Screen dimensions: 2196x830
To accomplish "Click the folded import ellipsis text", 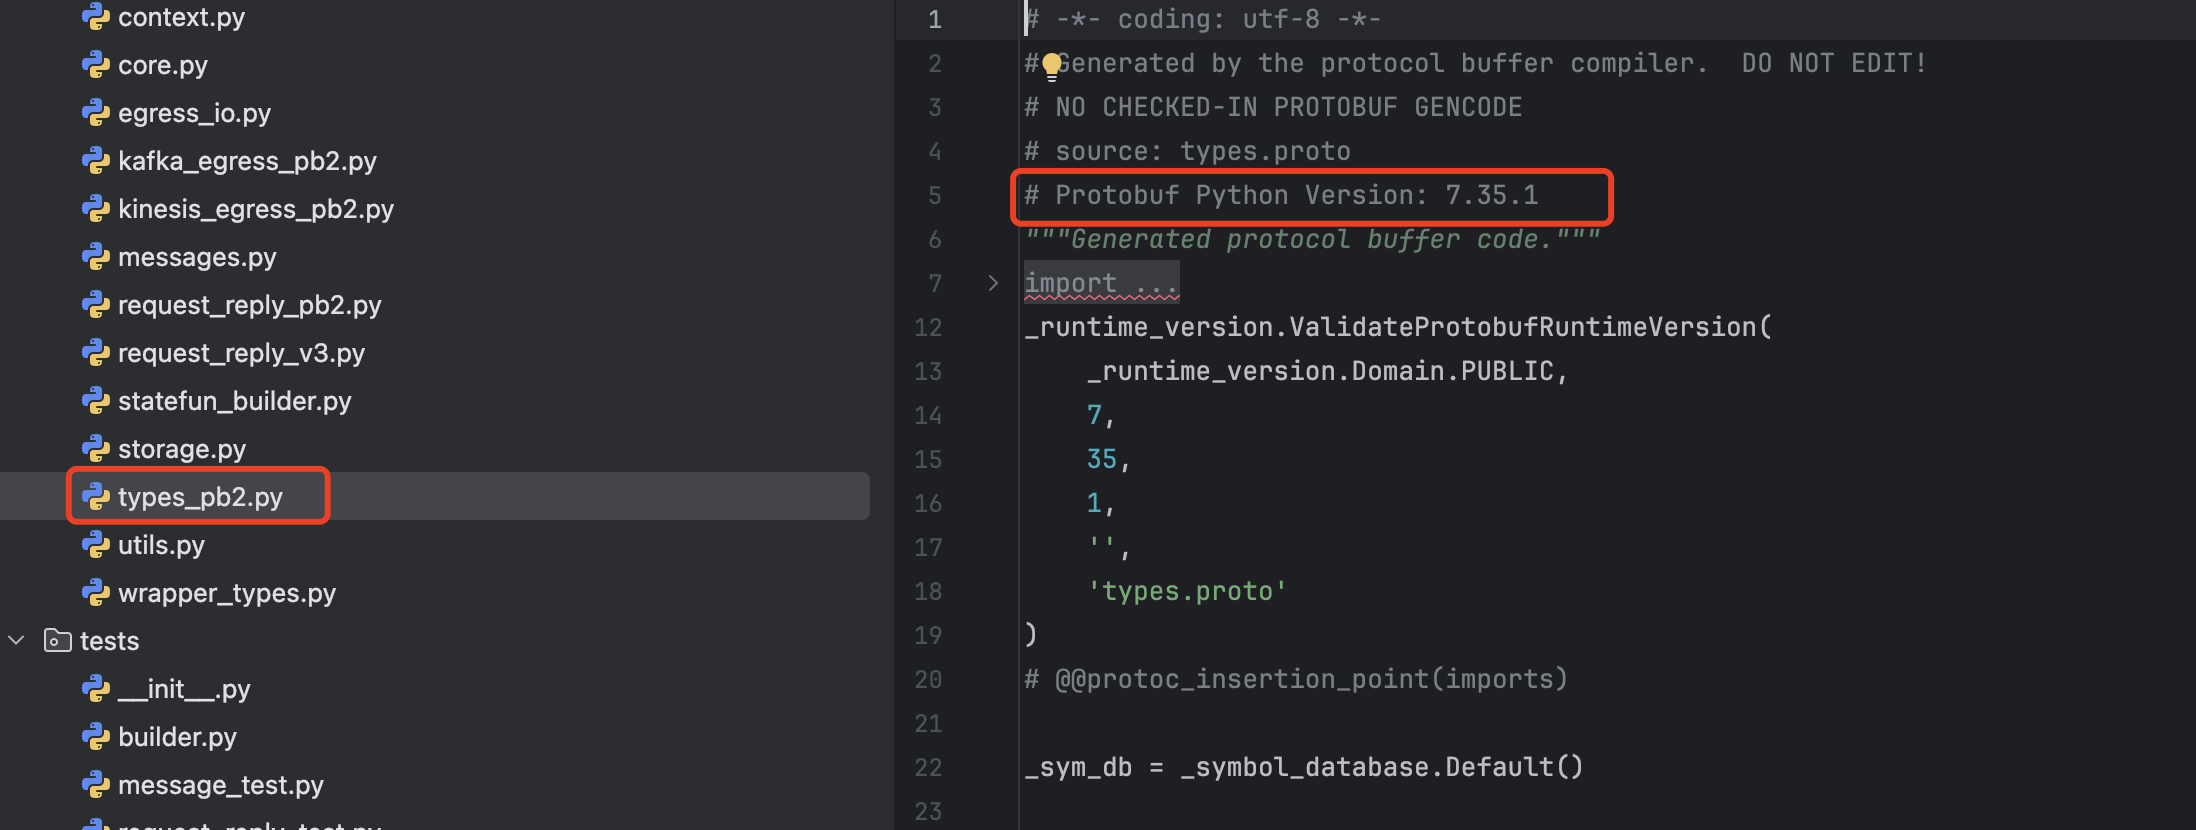I will click(x=1155, y=283).
